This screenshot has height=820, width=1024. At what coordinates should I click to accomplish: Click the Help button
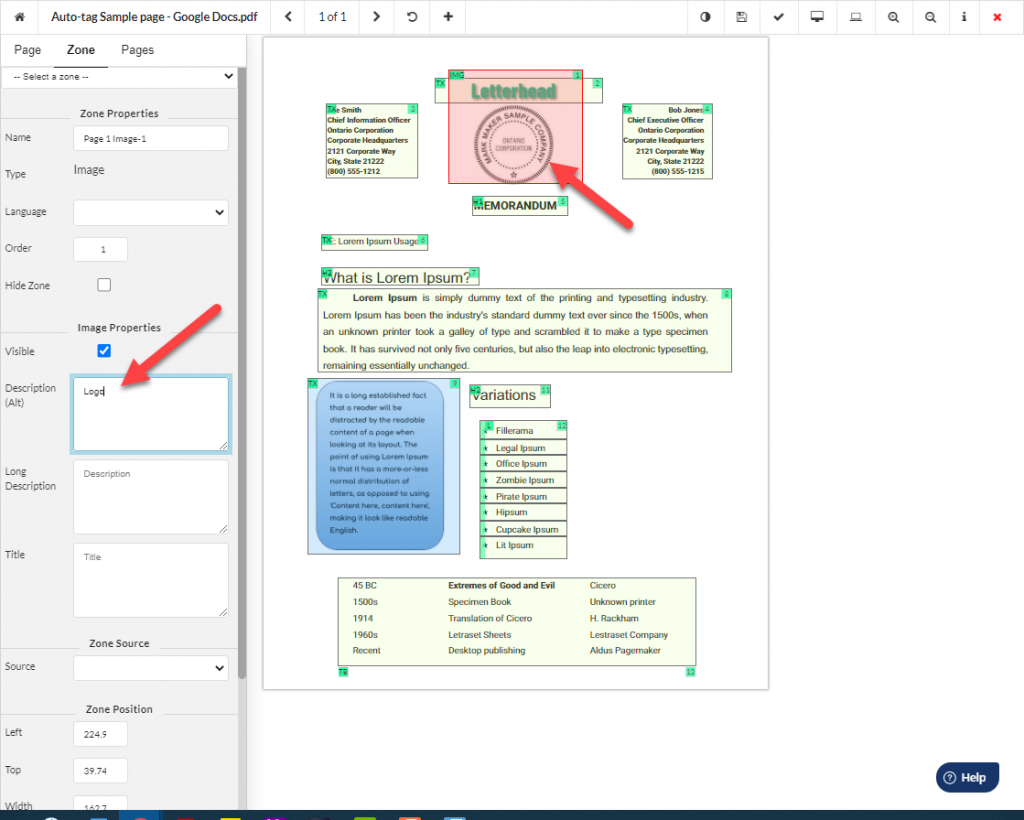click(x=966, y=776)
